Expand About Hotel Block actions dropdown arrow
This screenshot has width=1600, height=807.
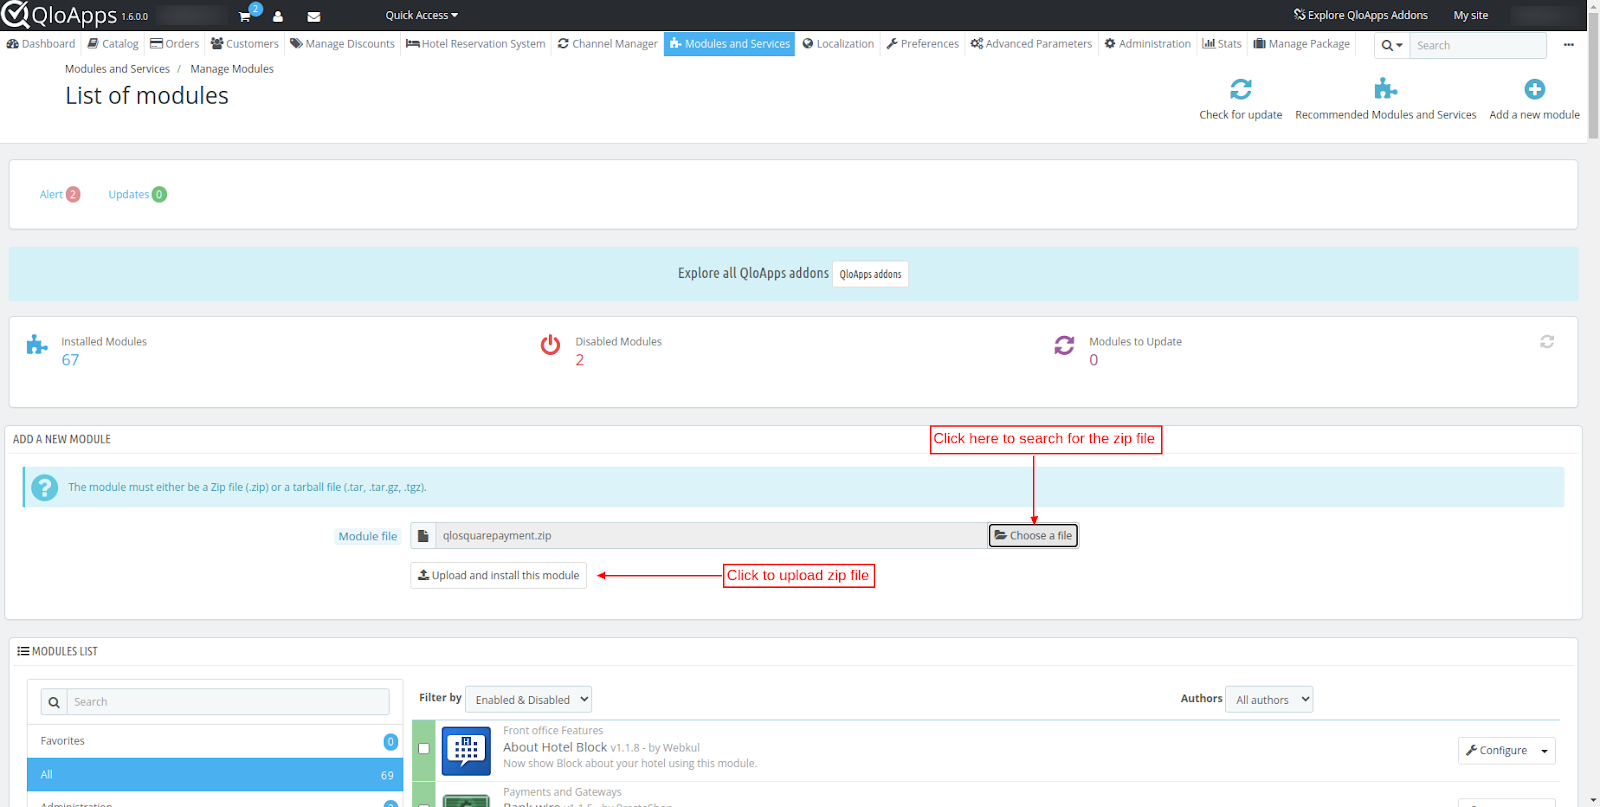pyautogui.click(x=1545, y=751)
